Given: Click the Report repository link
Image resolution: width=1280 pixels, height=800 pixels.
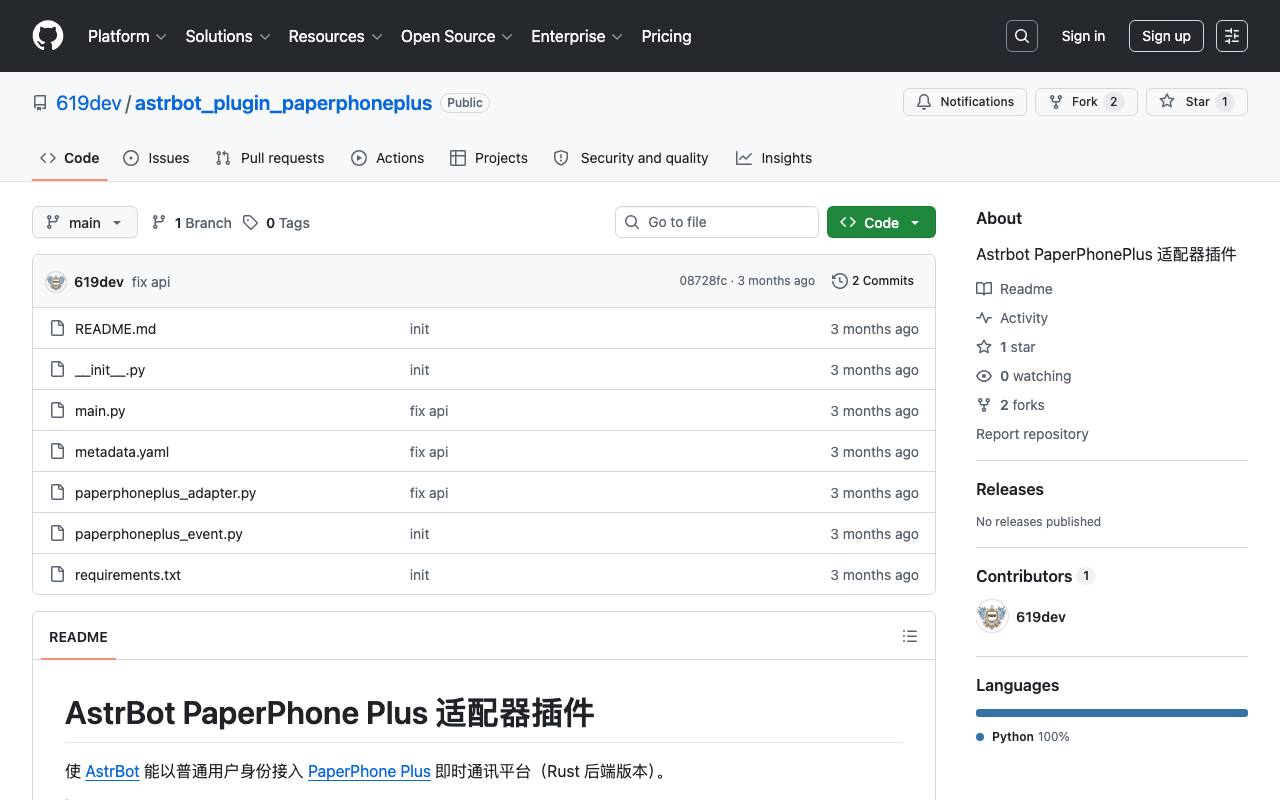Looking at the screenshot, I should pos(1032,434).
